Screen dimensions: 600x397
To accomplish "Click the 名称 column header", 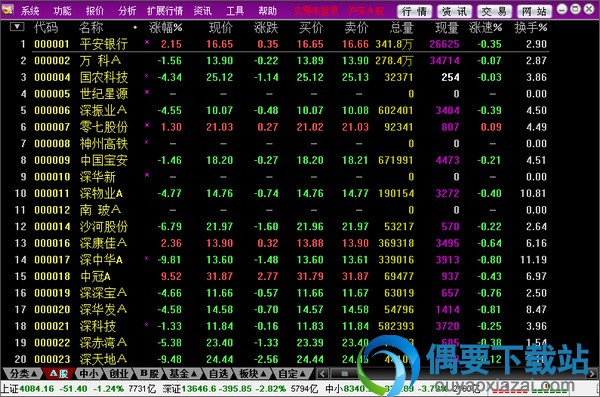I will (x=91, y=28).
